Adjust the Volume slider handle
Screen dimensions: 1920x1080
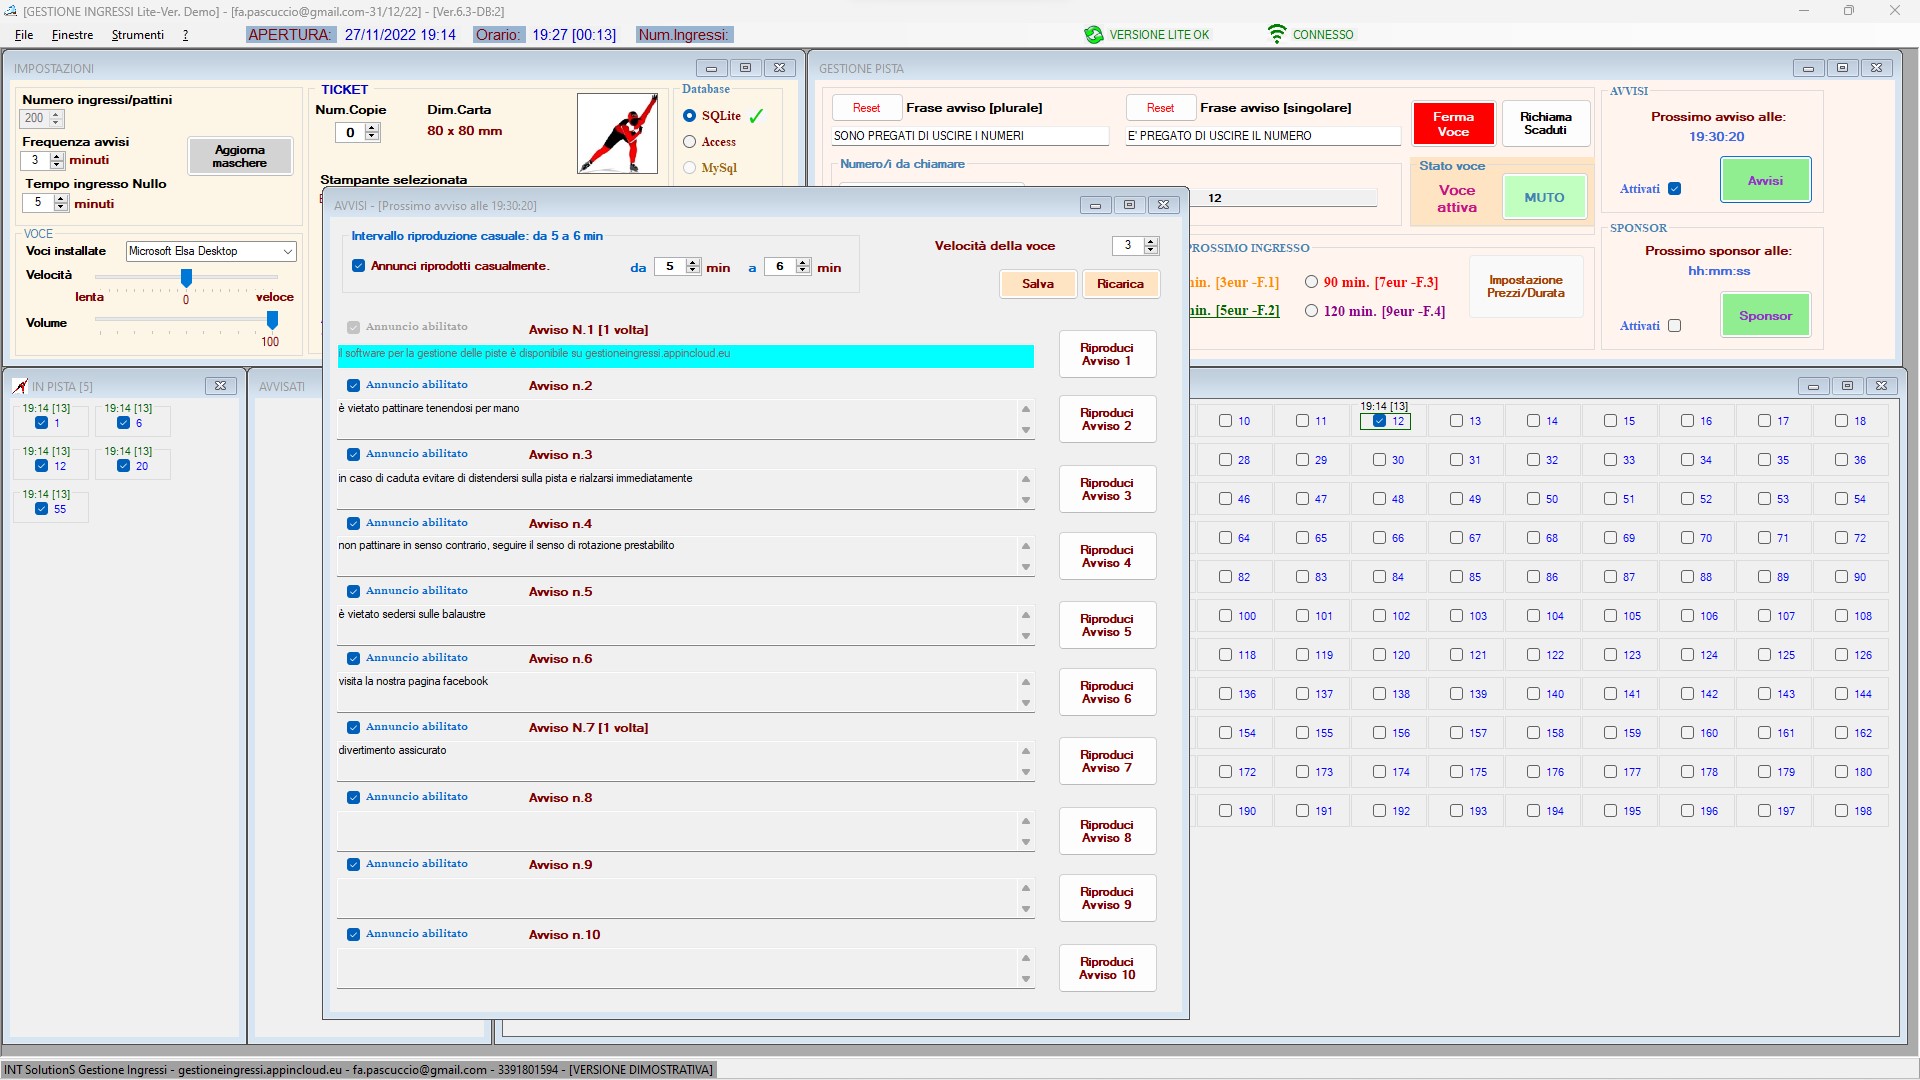272,320
